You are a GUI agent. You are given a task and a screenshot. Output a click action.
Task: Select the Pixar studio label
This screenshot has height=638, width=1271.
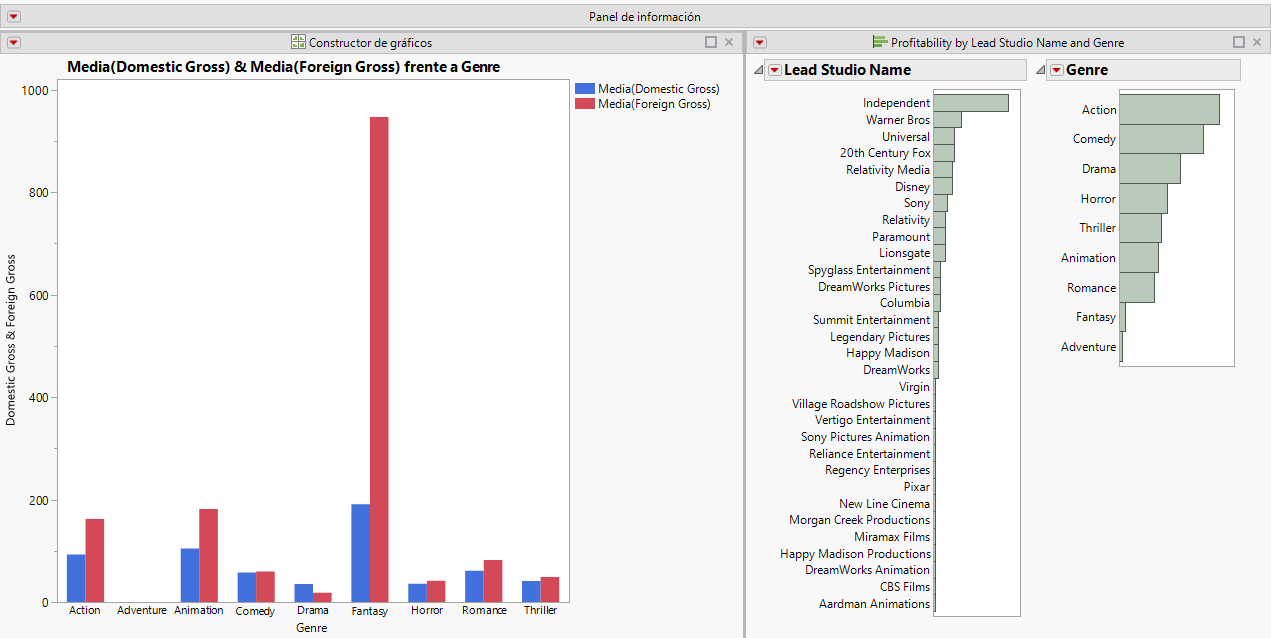916,486
